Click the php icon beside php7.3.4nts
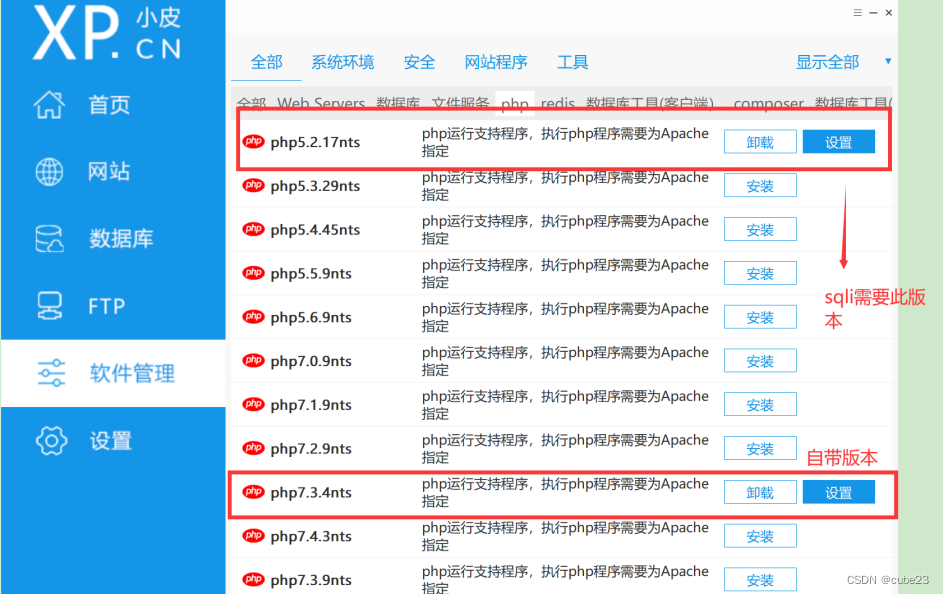Screen dimensions: 944x594 [253, 492]
